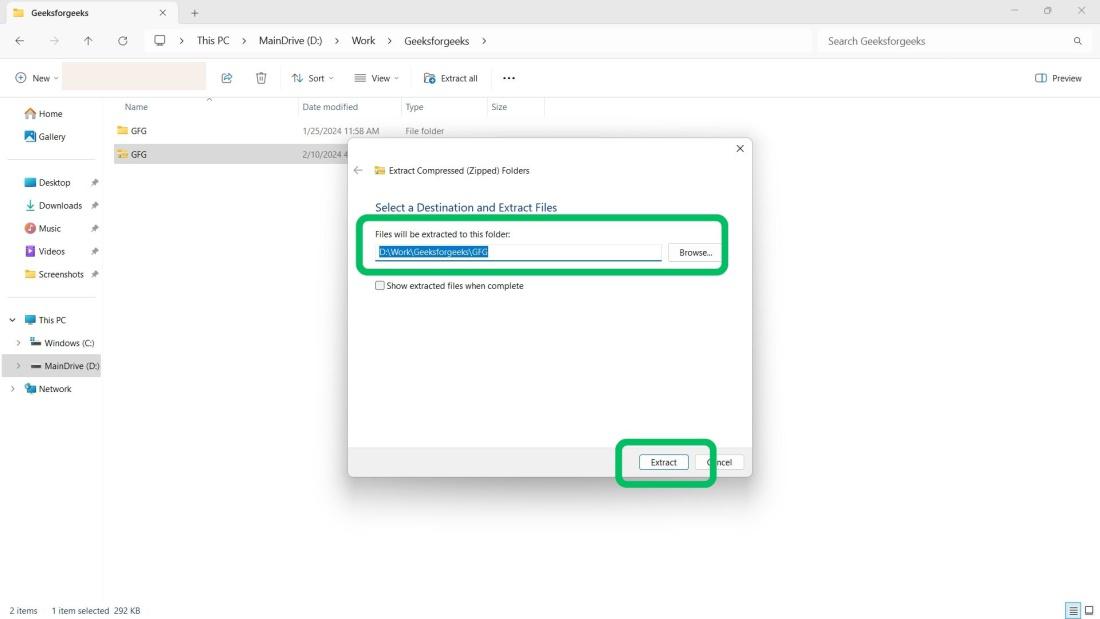
Task: Open Music in quick access
Action: (43, 229)
